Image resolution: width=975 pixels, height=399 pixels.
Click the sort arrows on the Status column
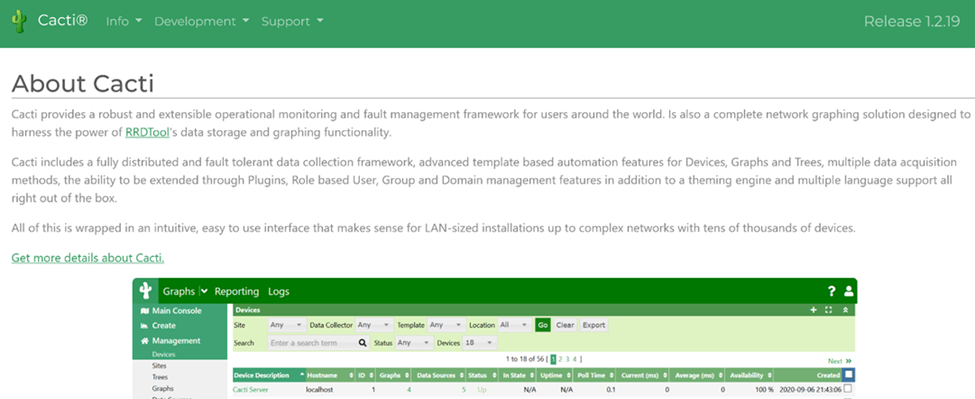point(493,375)
